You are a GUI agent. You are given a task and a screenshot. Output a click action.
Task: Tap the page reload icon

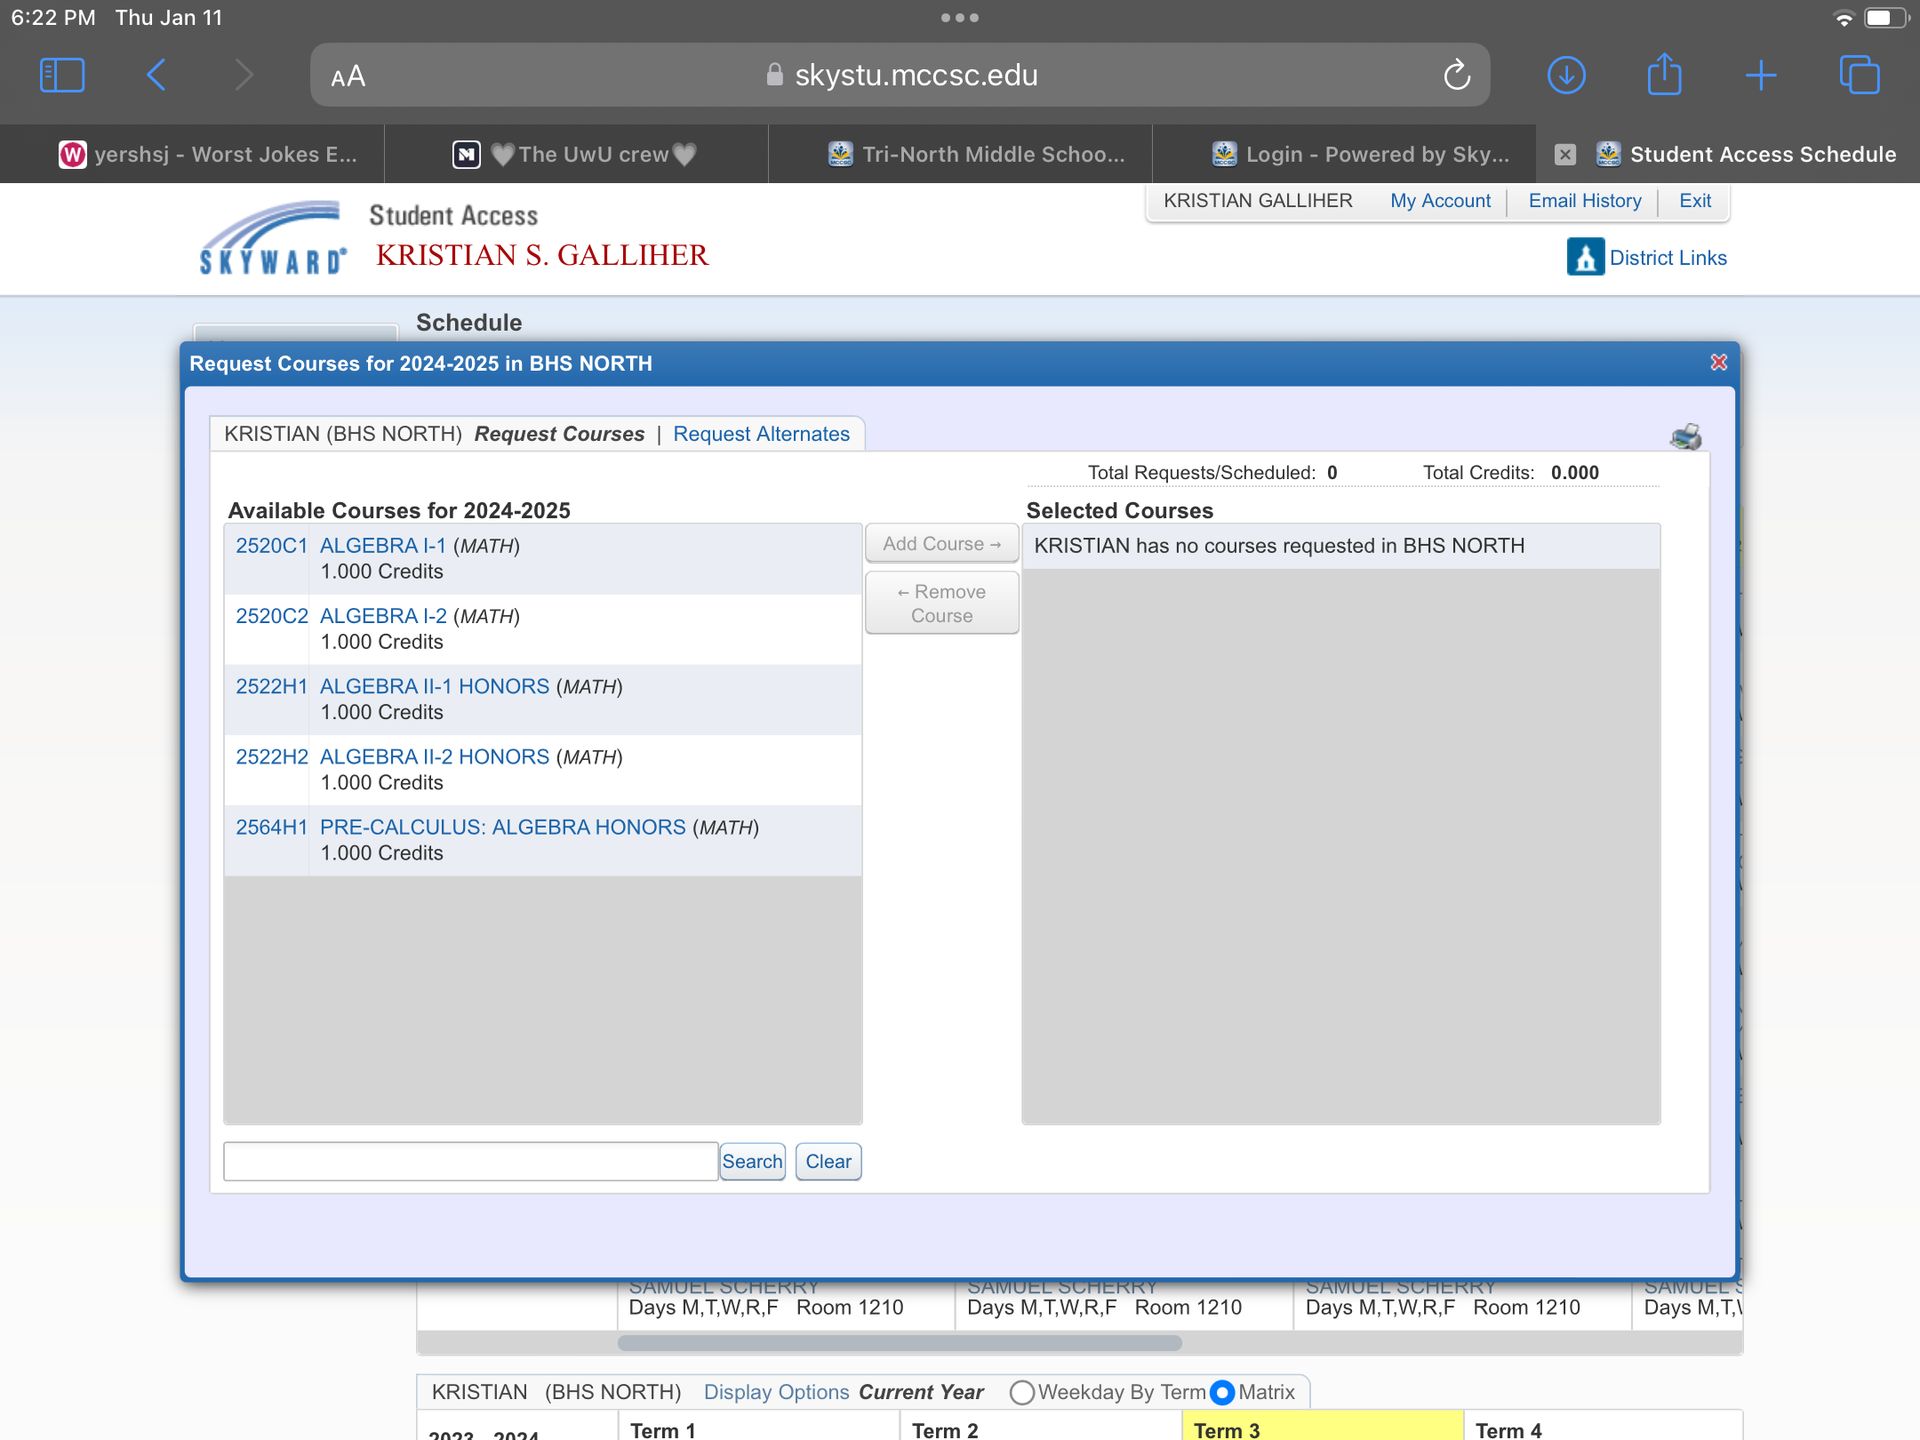coord(1457,75)
